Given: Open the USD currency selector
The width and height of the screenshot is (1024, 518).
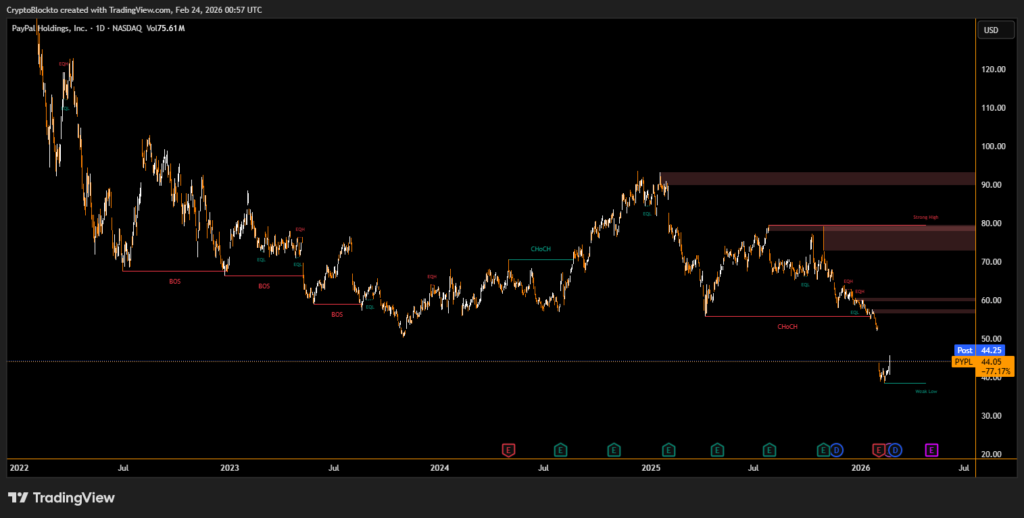Looking at the screenshot, I should [x=991, y=30].
